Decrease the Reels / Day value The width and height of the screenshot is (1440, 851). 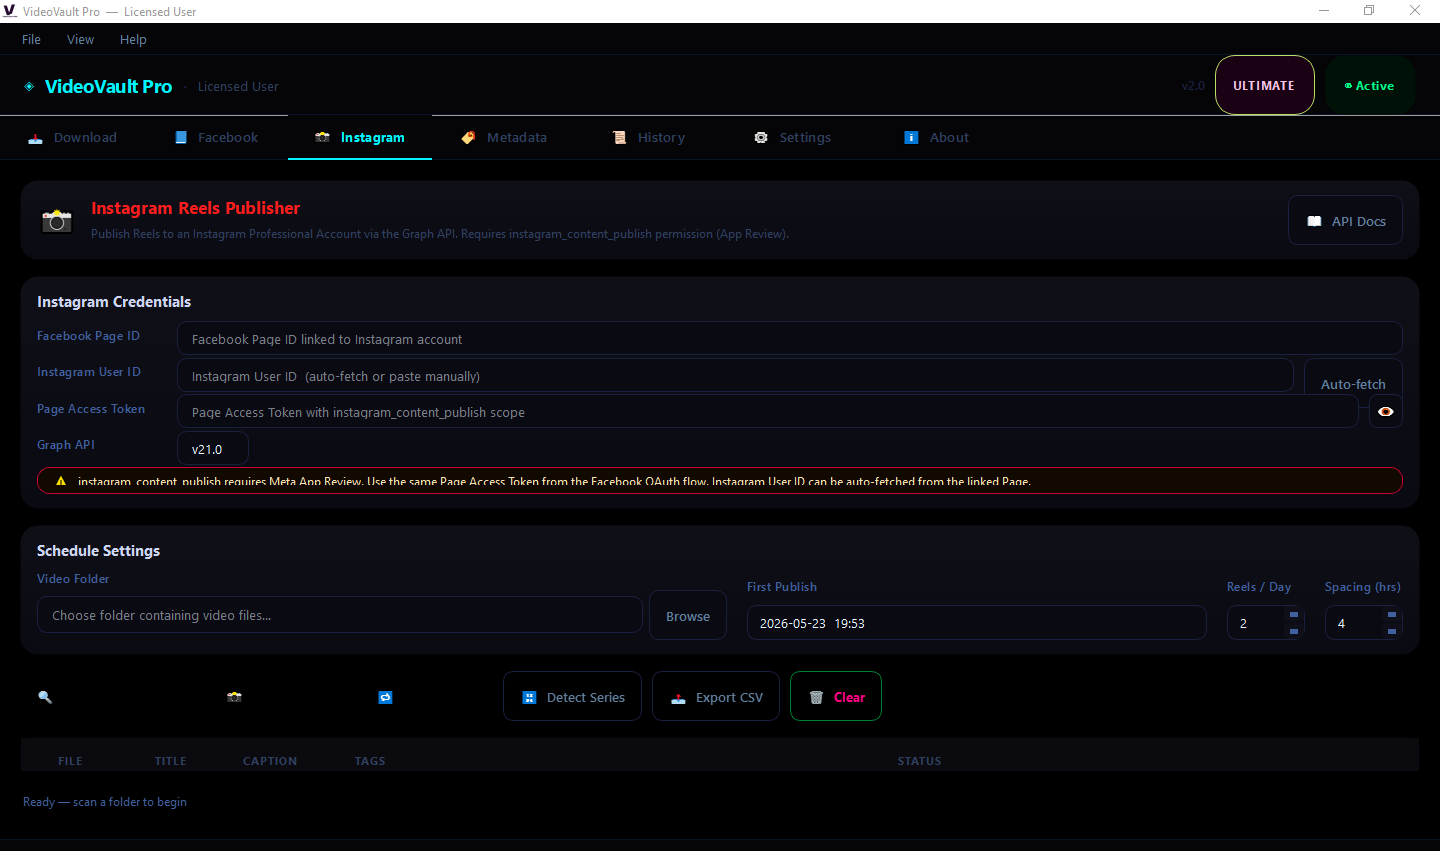tap(1294, 631)
